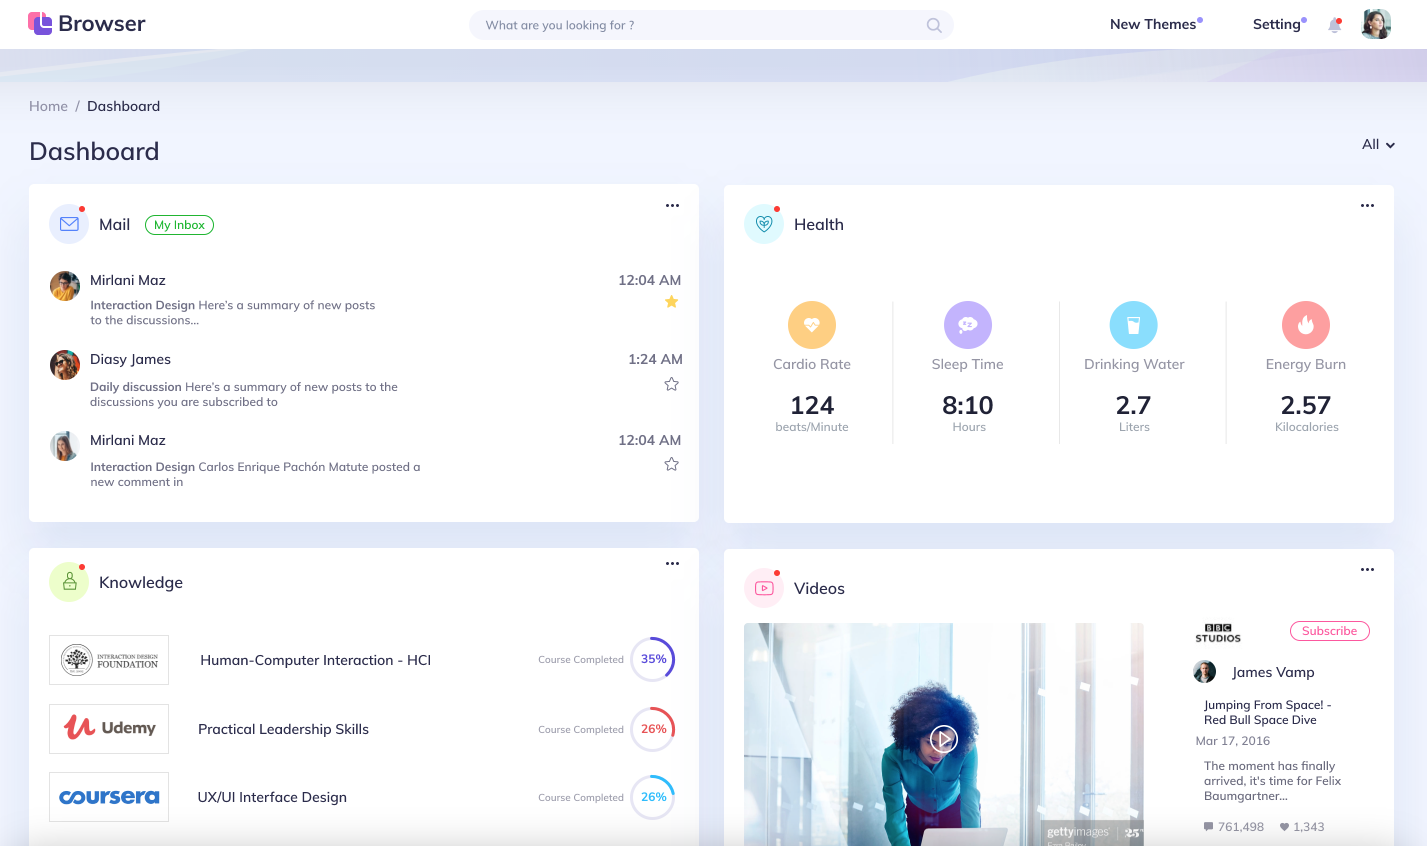Open the Setting menu
1427x846 pixels.
click(x=1277, y=24)
